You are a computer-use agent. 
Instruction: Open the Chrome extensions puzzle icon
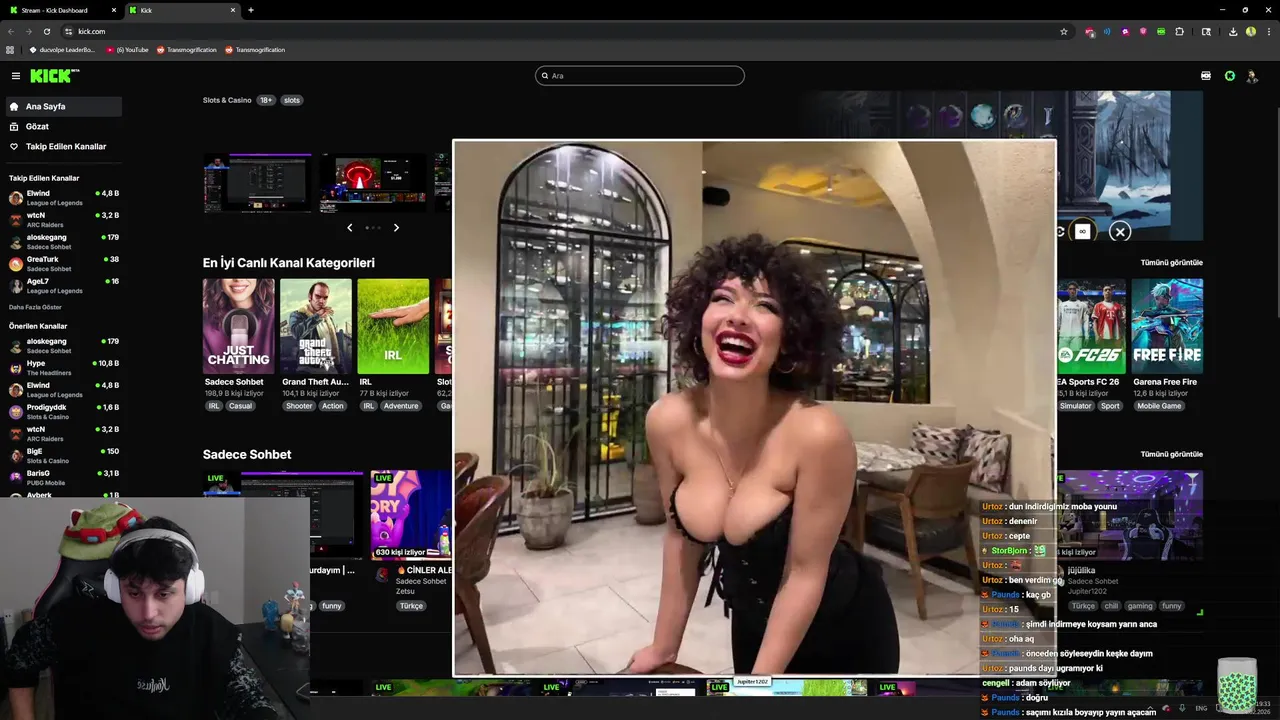(x=1179, y=31)
